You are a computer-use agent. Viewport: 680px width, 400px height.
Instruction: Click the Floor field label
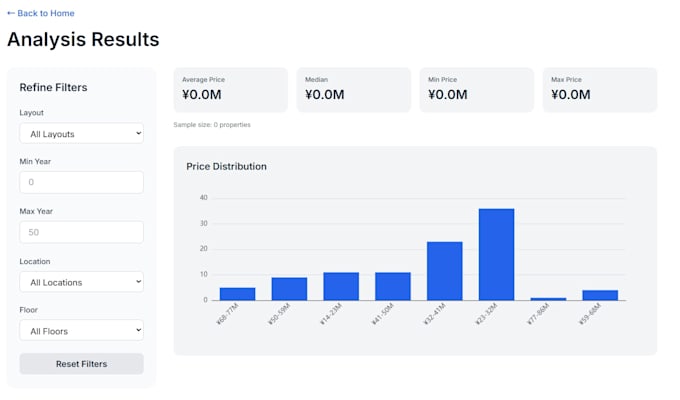tap(29, 310)
